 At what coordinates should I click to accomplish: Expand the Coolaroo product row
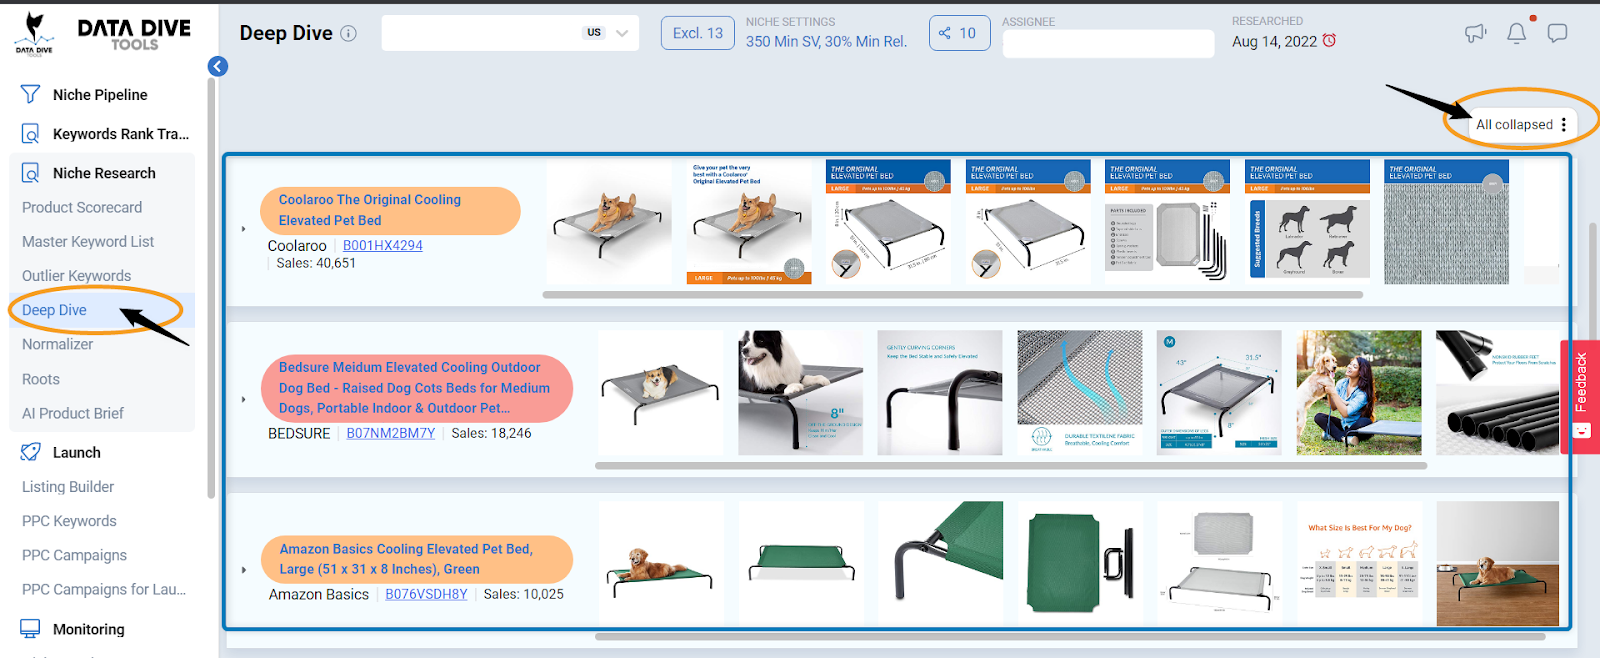243,229
